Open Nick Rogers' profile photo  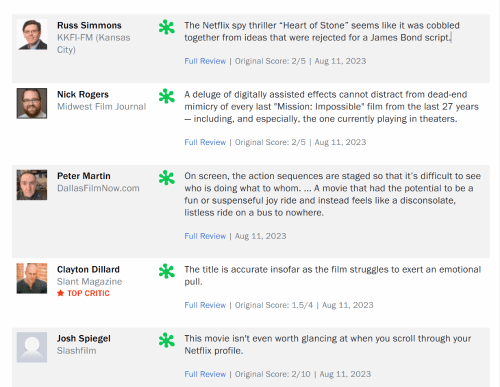point(32,103)
